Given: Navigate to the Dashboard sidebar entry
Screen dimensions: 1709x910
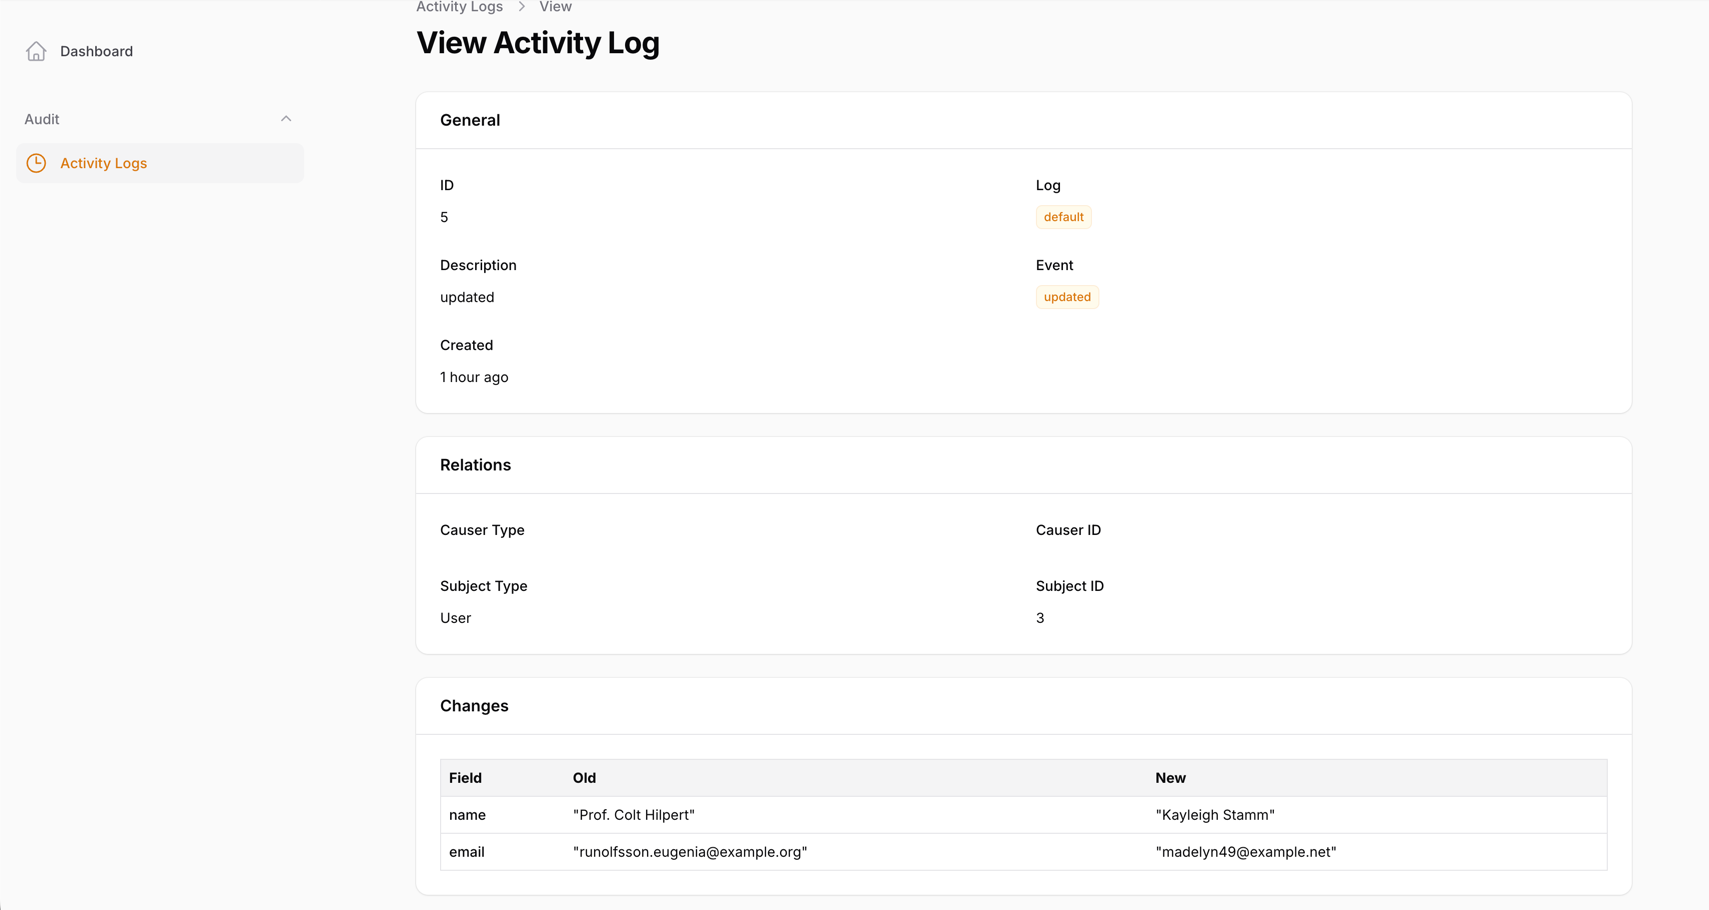Looking at the screenshot, I should [96, 50].
